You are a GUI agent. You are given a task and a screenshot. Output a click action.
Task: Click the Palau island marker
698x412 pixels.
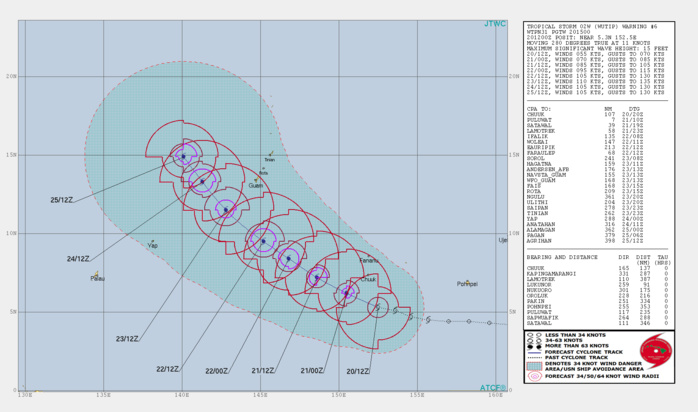click(97, 274)
